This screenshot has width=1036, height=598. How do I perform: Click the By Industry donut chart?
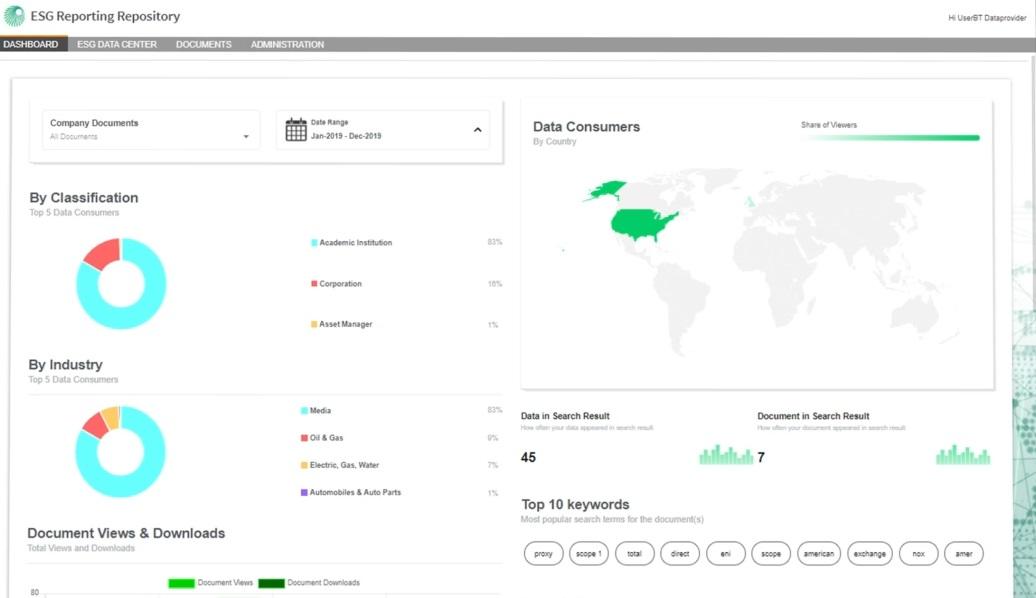[x=120, y=451]
